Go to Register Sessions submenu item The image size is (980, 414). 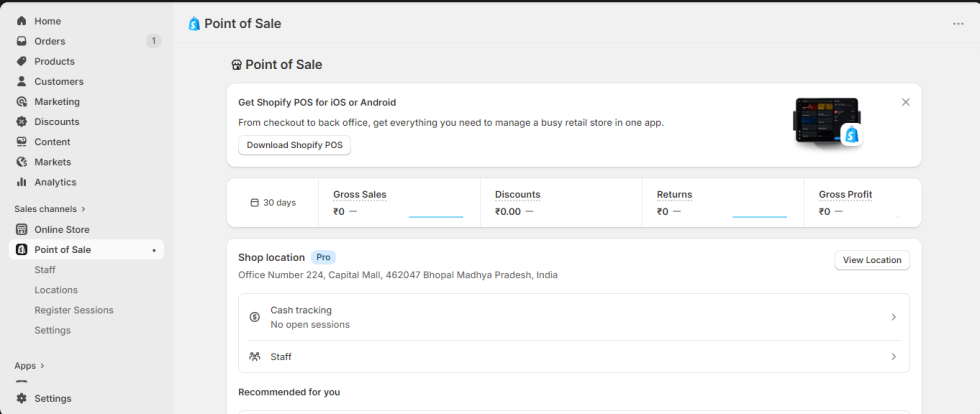click(74, 310)
